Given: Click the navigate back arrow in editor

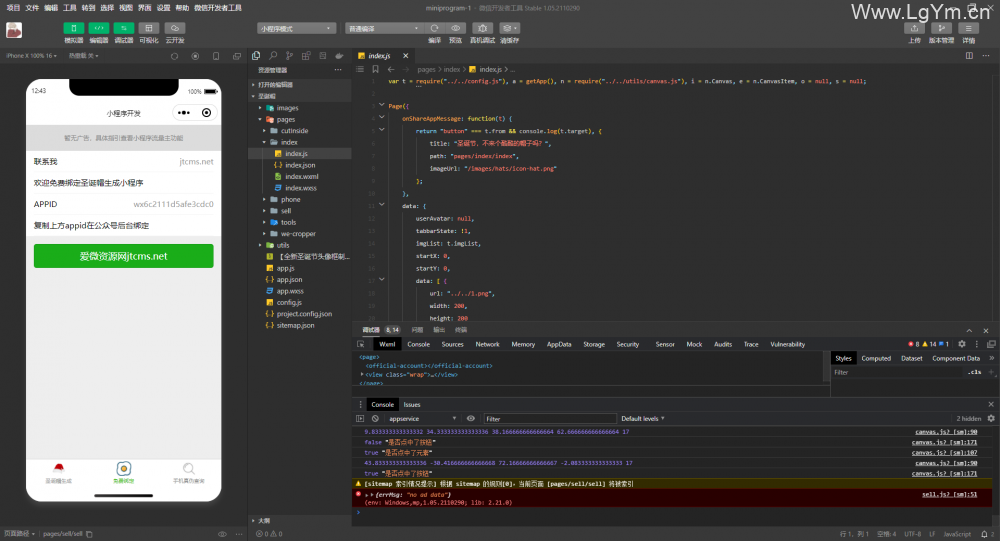Looking at the screenshot, I should tap(391, 69).
